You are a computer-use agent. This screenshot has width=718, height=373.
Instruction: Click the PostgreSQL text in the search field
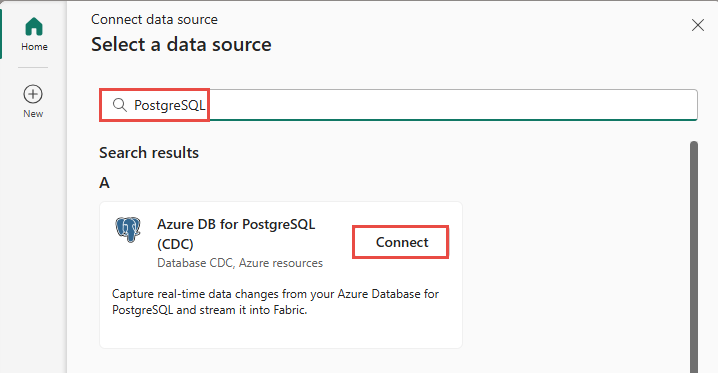coord(169,106)
